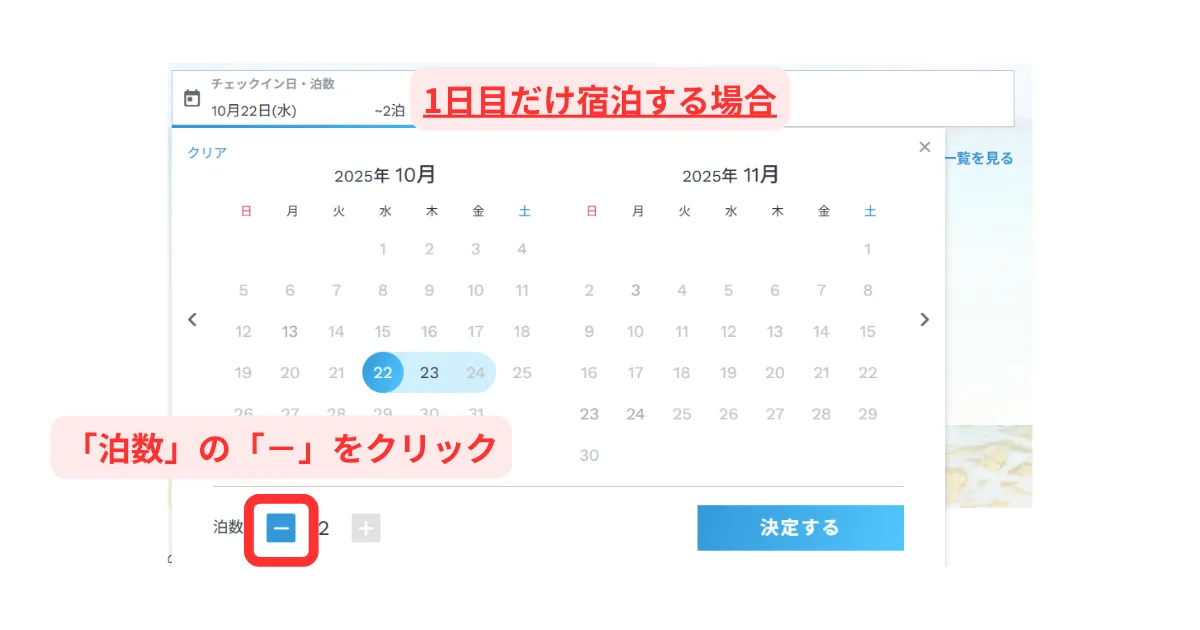Click the クリア link to reset dates
Screen dimensions: 1200x630
pyautogui.click(x=207, y=153)
